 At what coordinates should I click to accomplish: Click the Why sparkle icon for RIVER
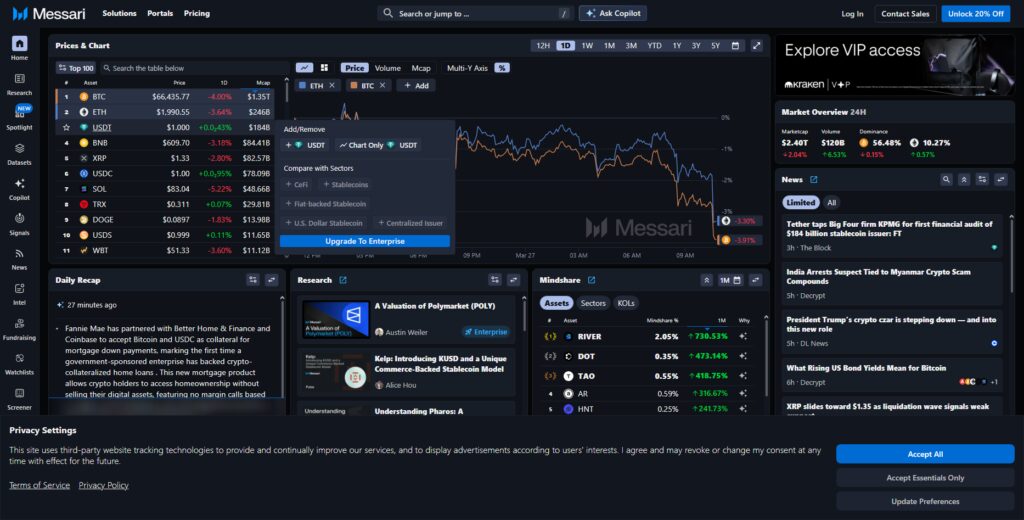pyautogui.click(x=743, y=336)
